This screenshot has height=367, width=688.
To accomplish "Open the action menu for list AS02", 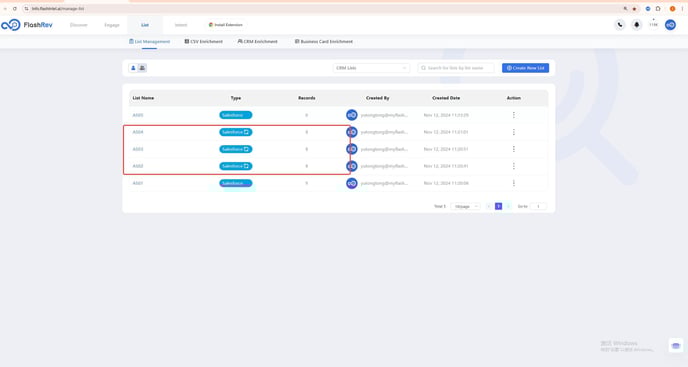I will coord(513,166).
